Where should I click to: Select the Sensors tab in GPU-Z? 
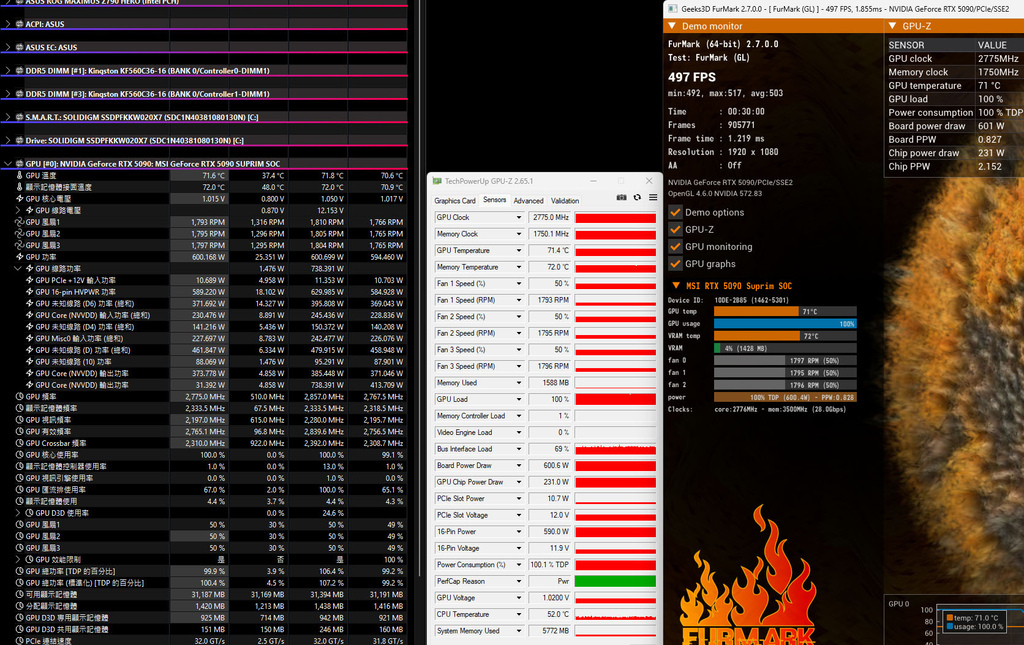[x=494, y=200]
